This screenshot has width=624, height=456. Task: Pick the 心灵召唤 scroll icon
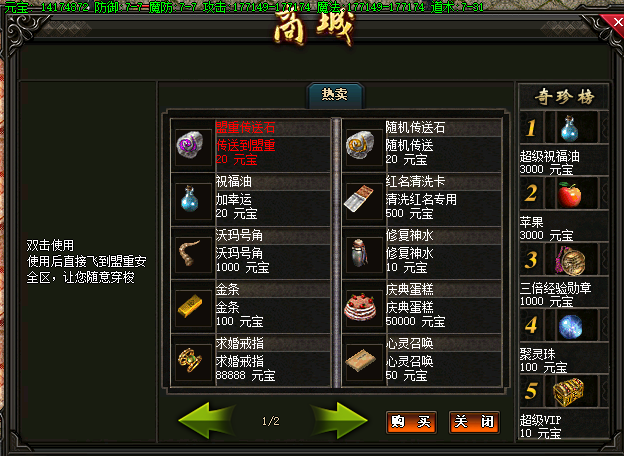(x=360, y=360)
